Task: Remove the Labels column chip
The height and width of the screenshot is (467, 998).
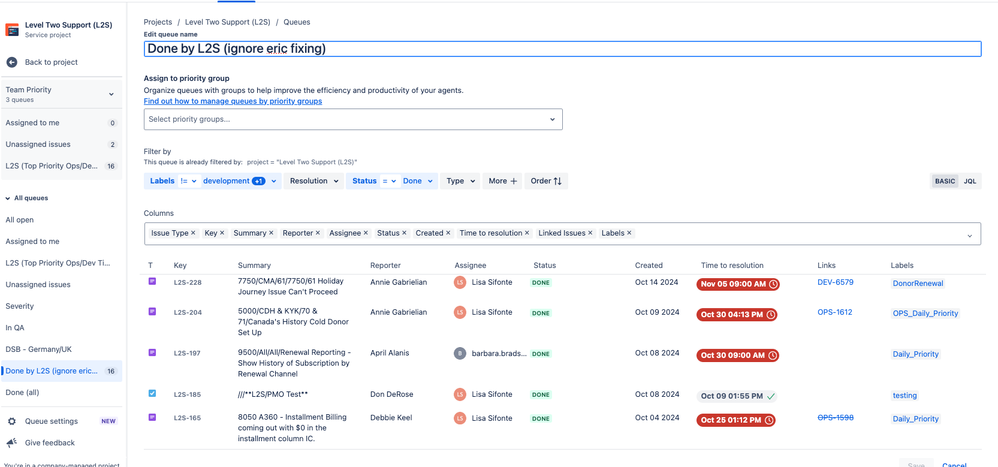Action: tap(629, 233)
